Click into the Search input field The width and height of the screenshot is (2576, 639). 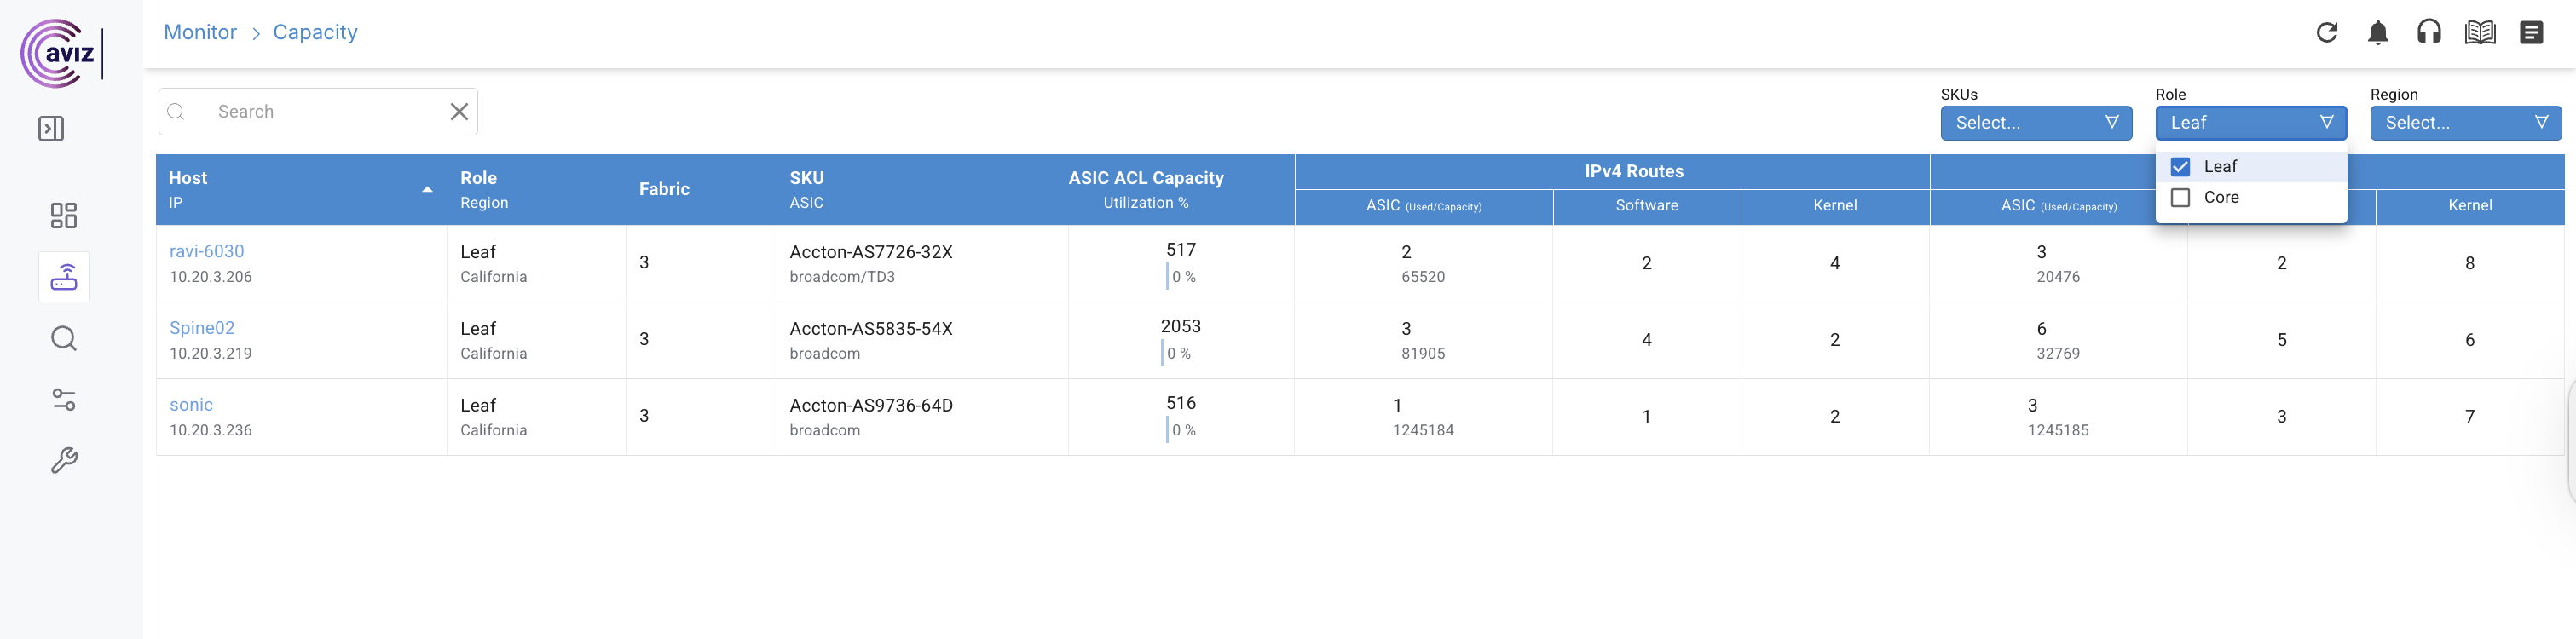click(320, 112)
